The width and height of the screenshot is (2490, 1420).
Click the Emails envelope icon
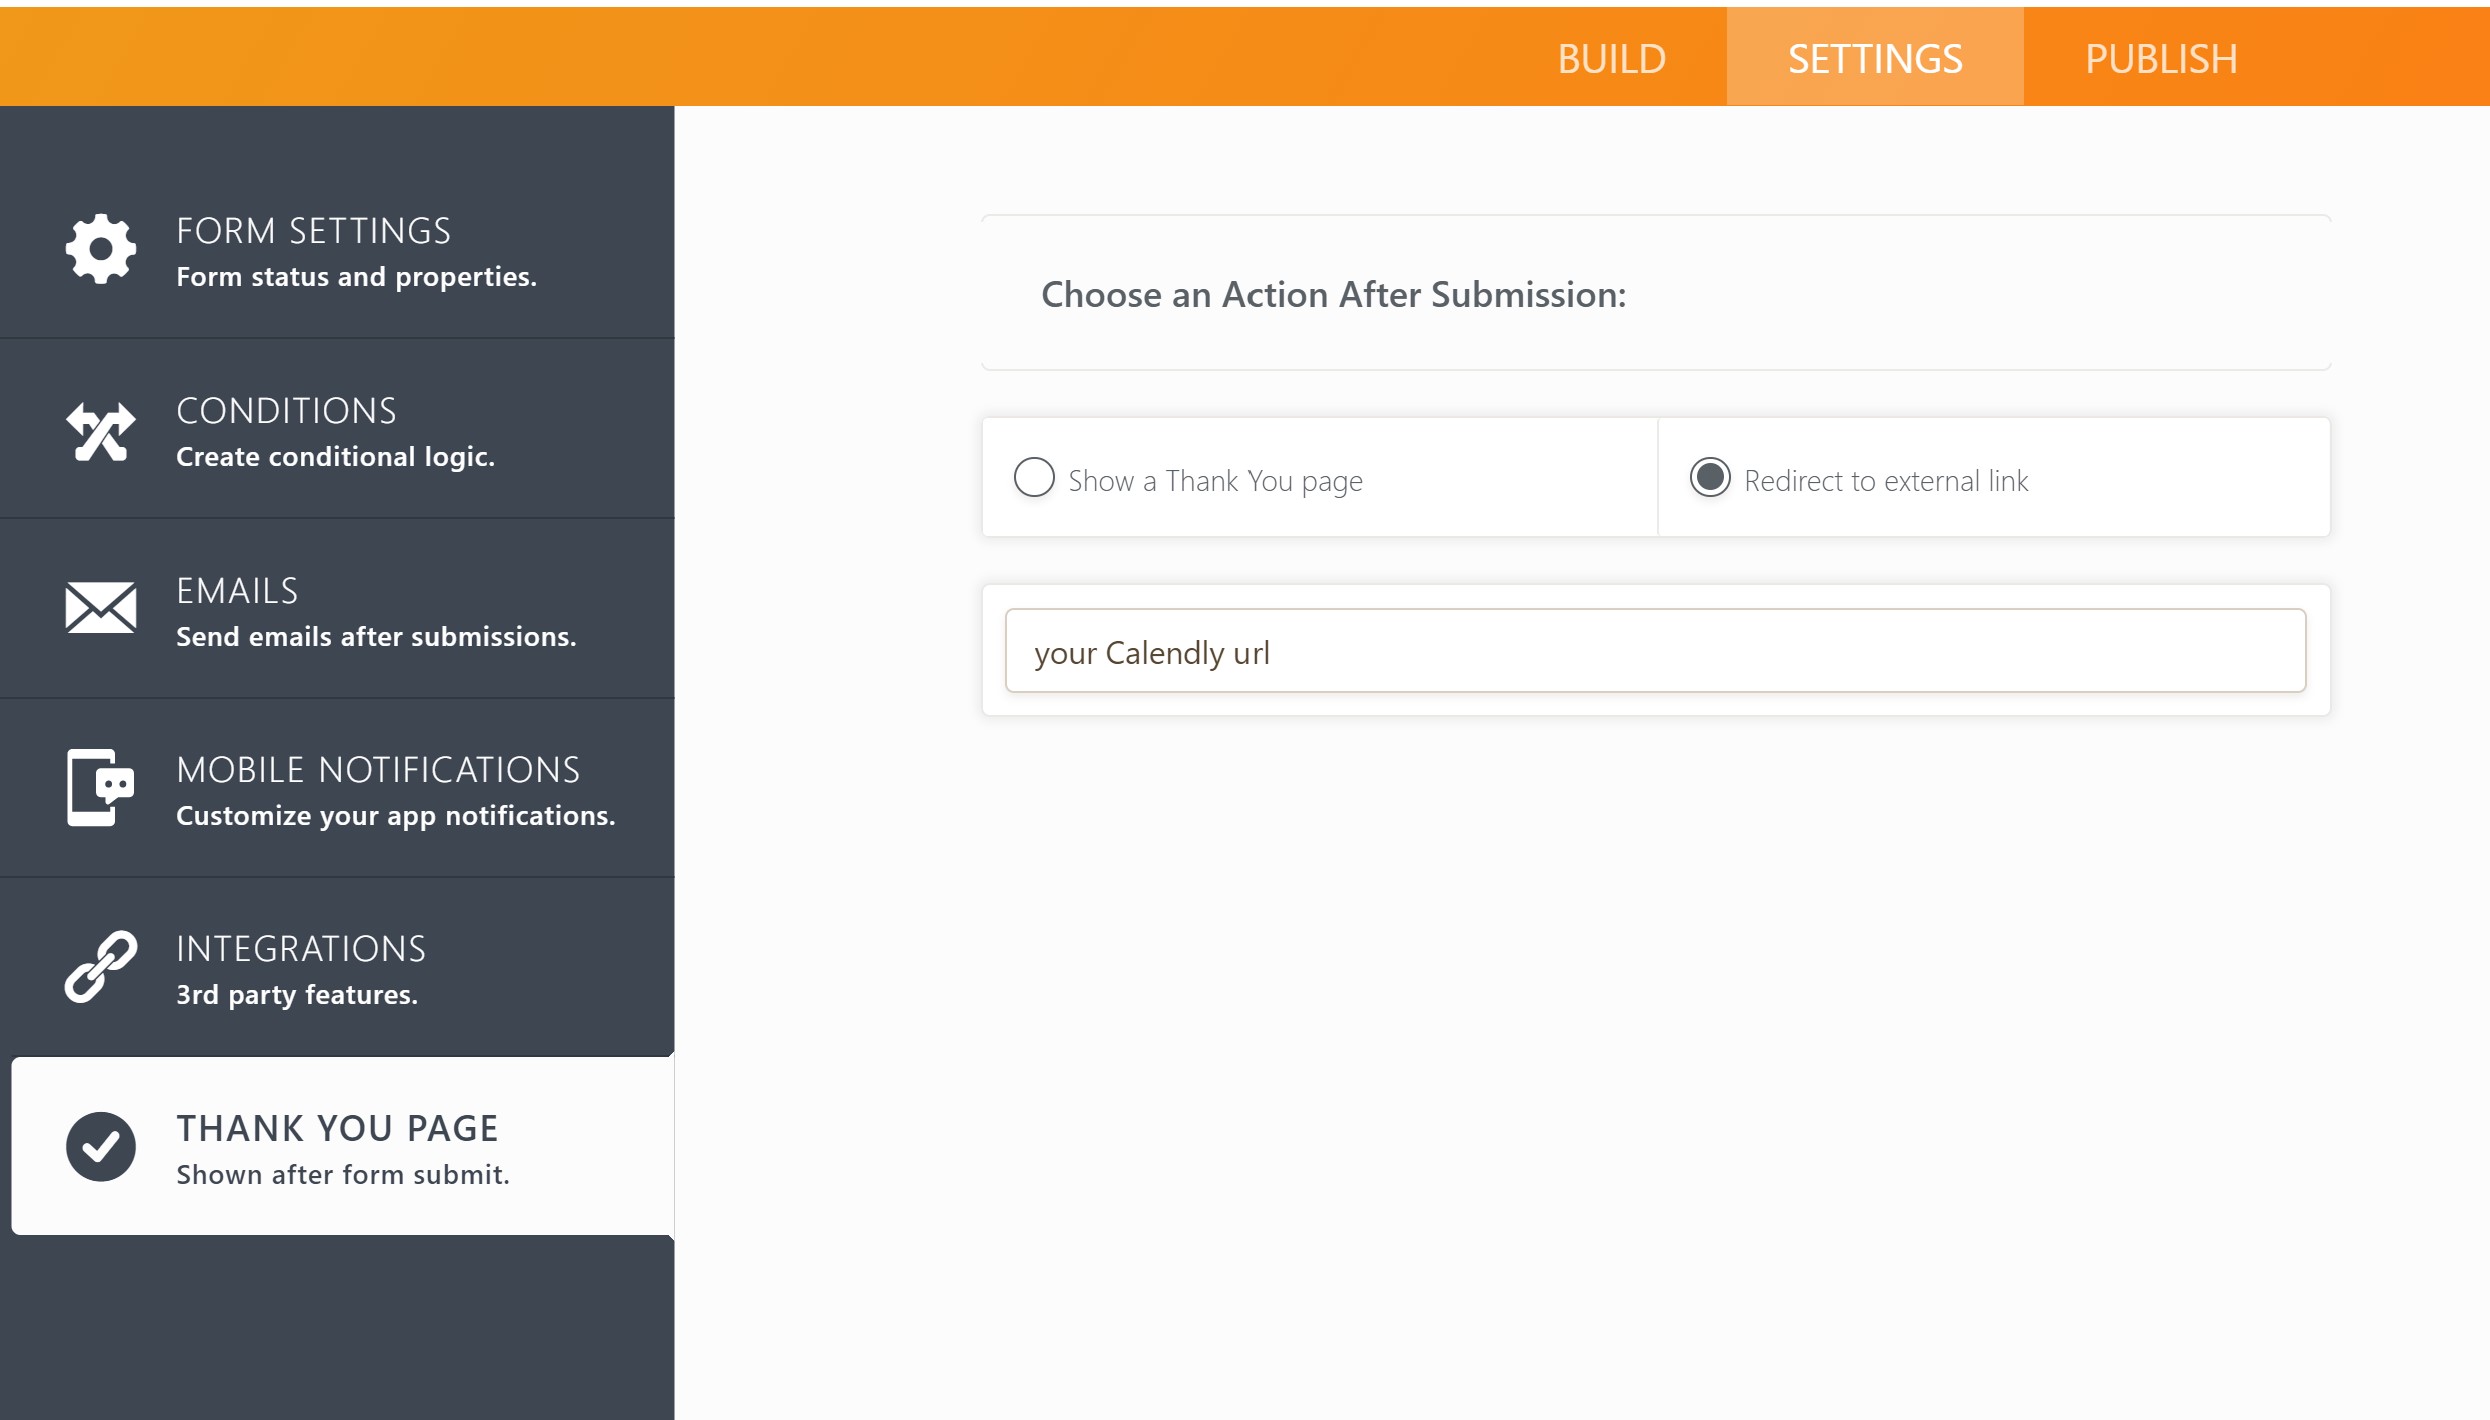(x=100, y=607)
